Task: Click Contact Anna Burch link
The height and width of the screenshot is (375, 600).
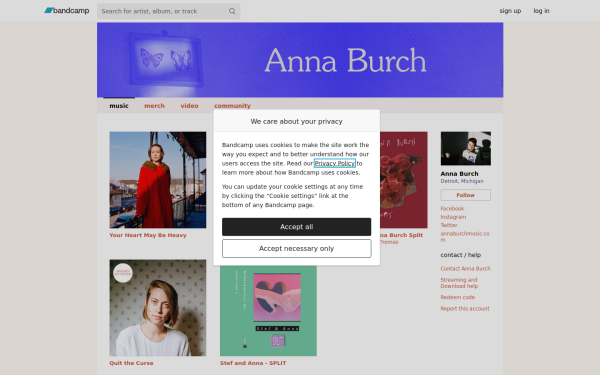Action: coord(465,269)
